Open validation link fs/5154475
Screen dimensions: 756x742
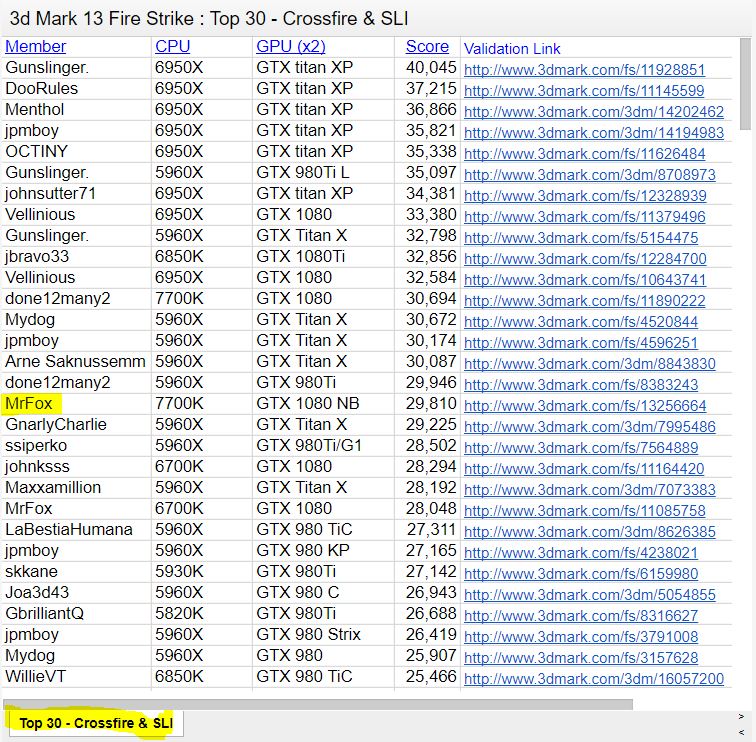point(580,238)
